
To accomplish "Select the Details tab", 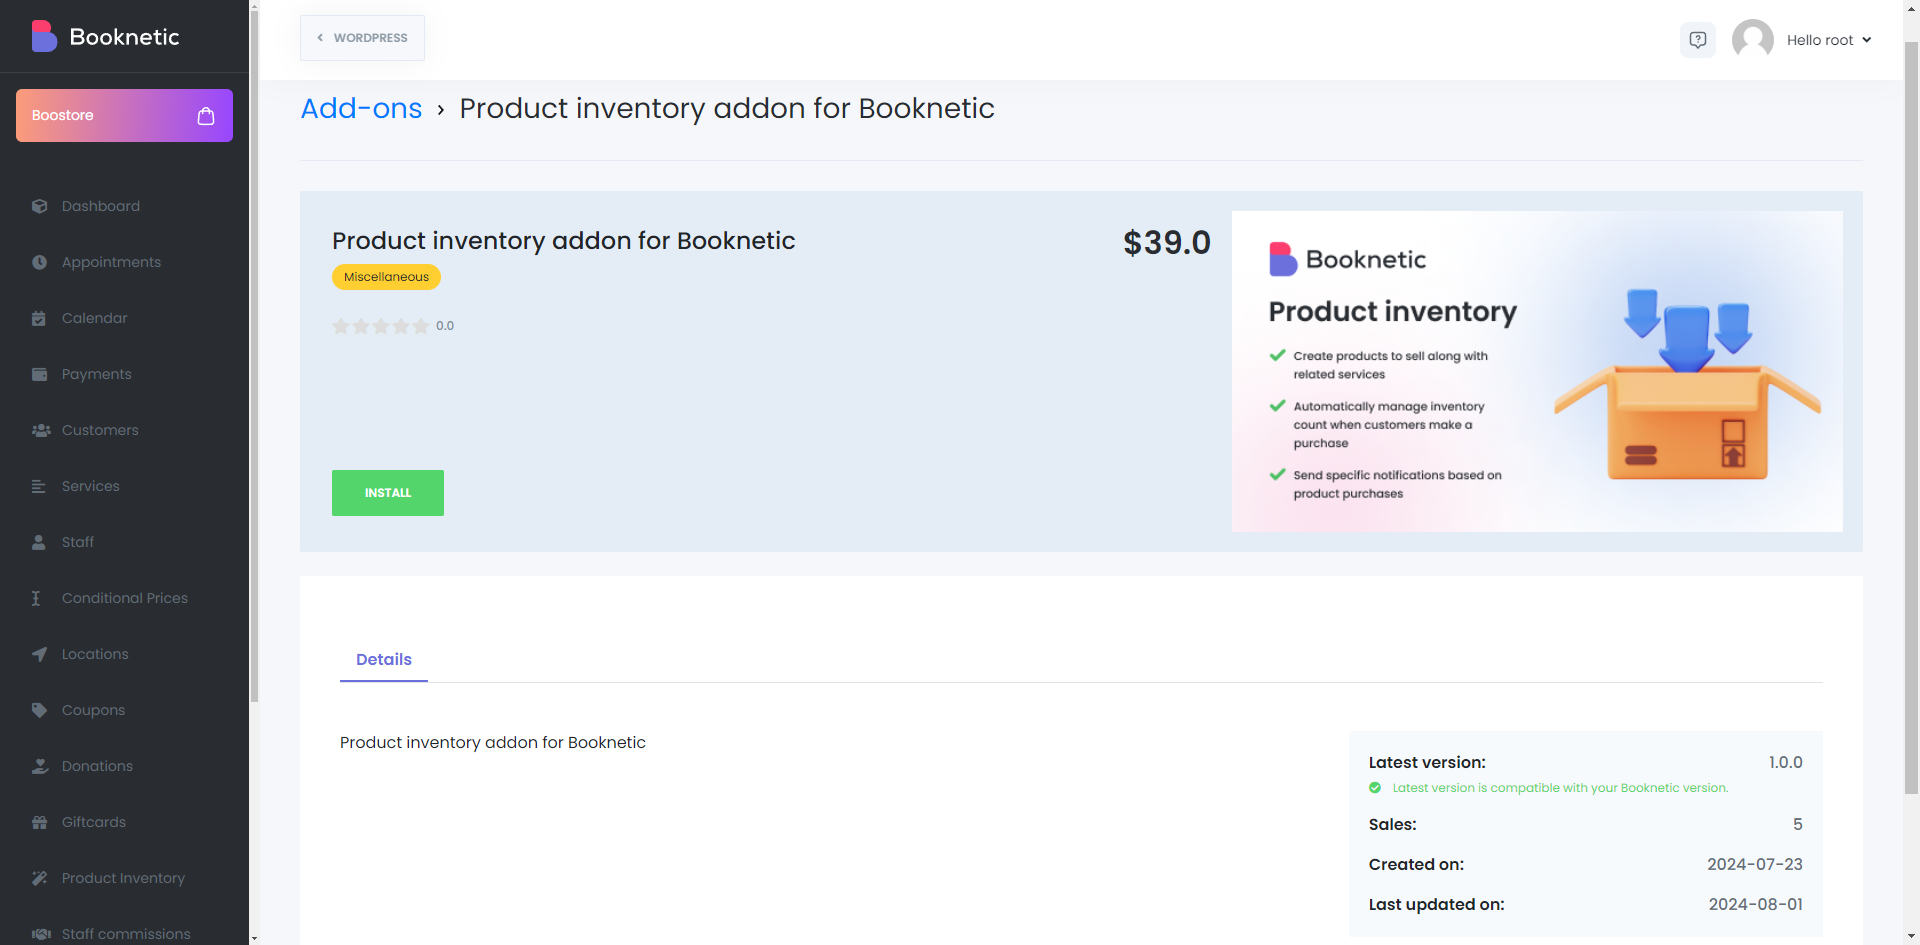I will click(x=384, y=660).
